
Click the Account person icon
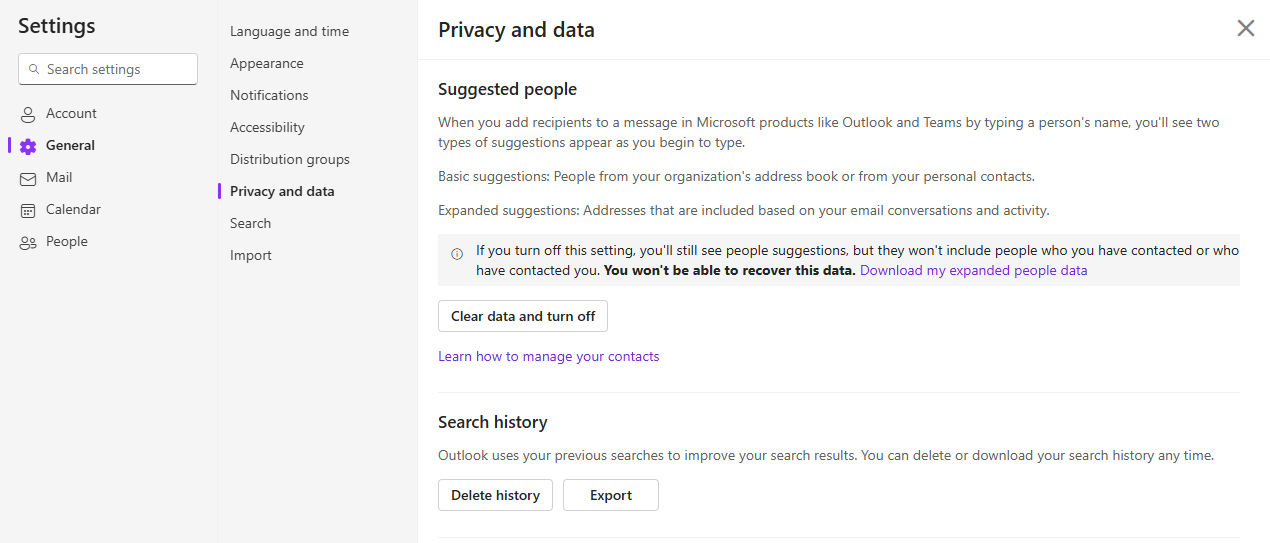tap(28, 114)
